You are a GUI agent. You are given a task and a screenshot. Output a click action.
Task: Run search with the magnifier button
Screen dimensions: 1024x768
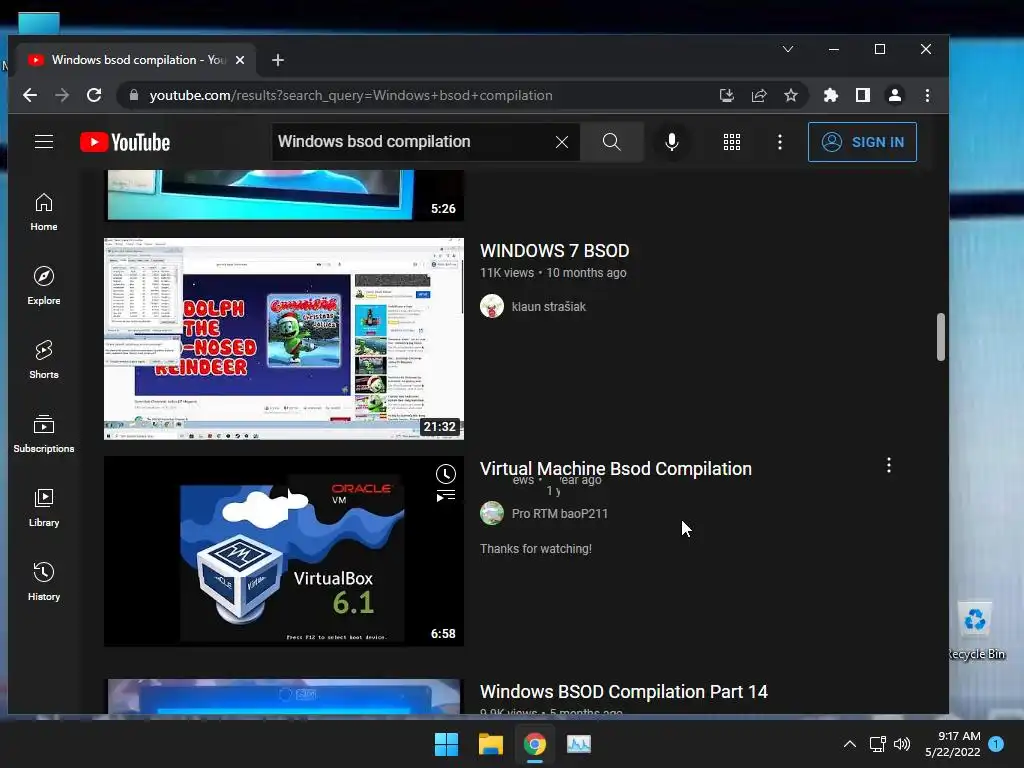click(x=611, y=142)
